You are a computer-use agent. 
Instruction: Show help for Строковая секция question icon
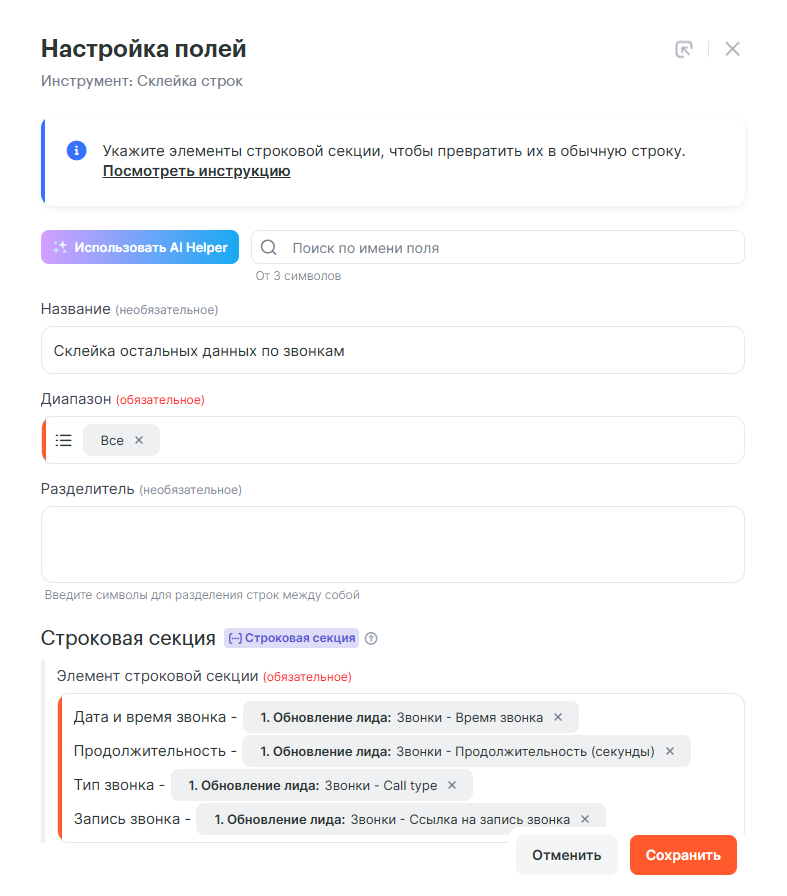(x=371, y=639)
